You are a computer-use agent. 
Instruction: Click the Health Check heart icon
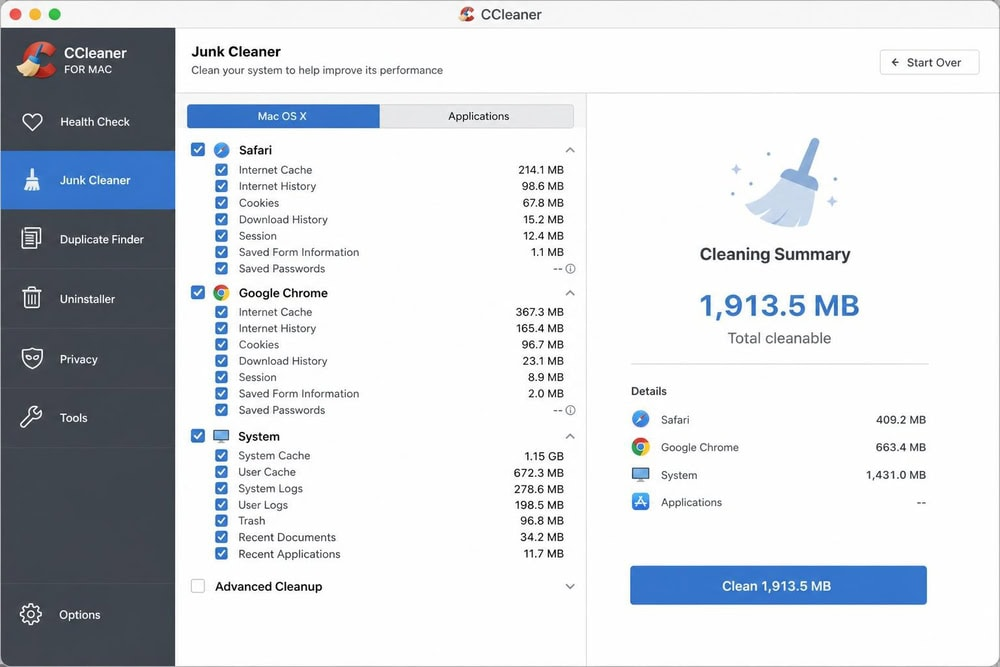[33, 122]
